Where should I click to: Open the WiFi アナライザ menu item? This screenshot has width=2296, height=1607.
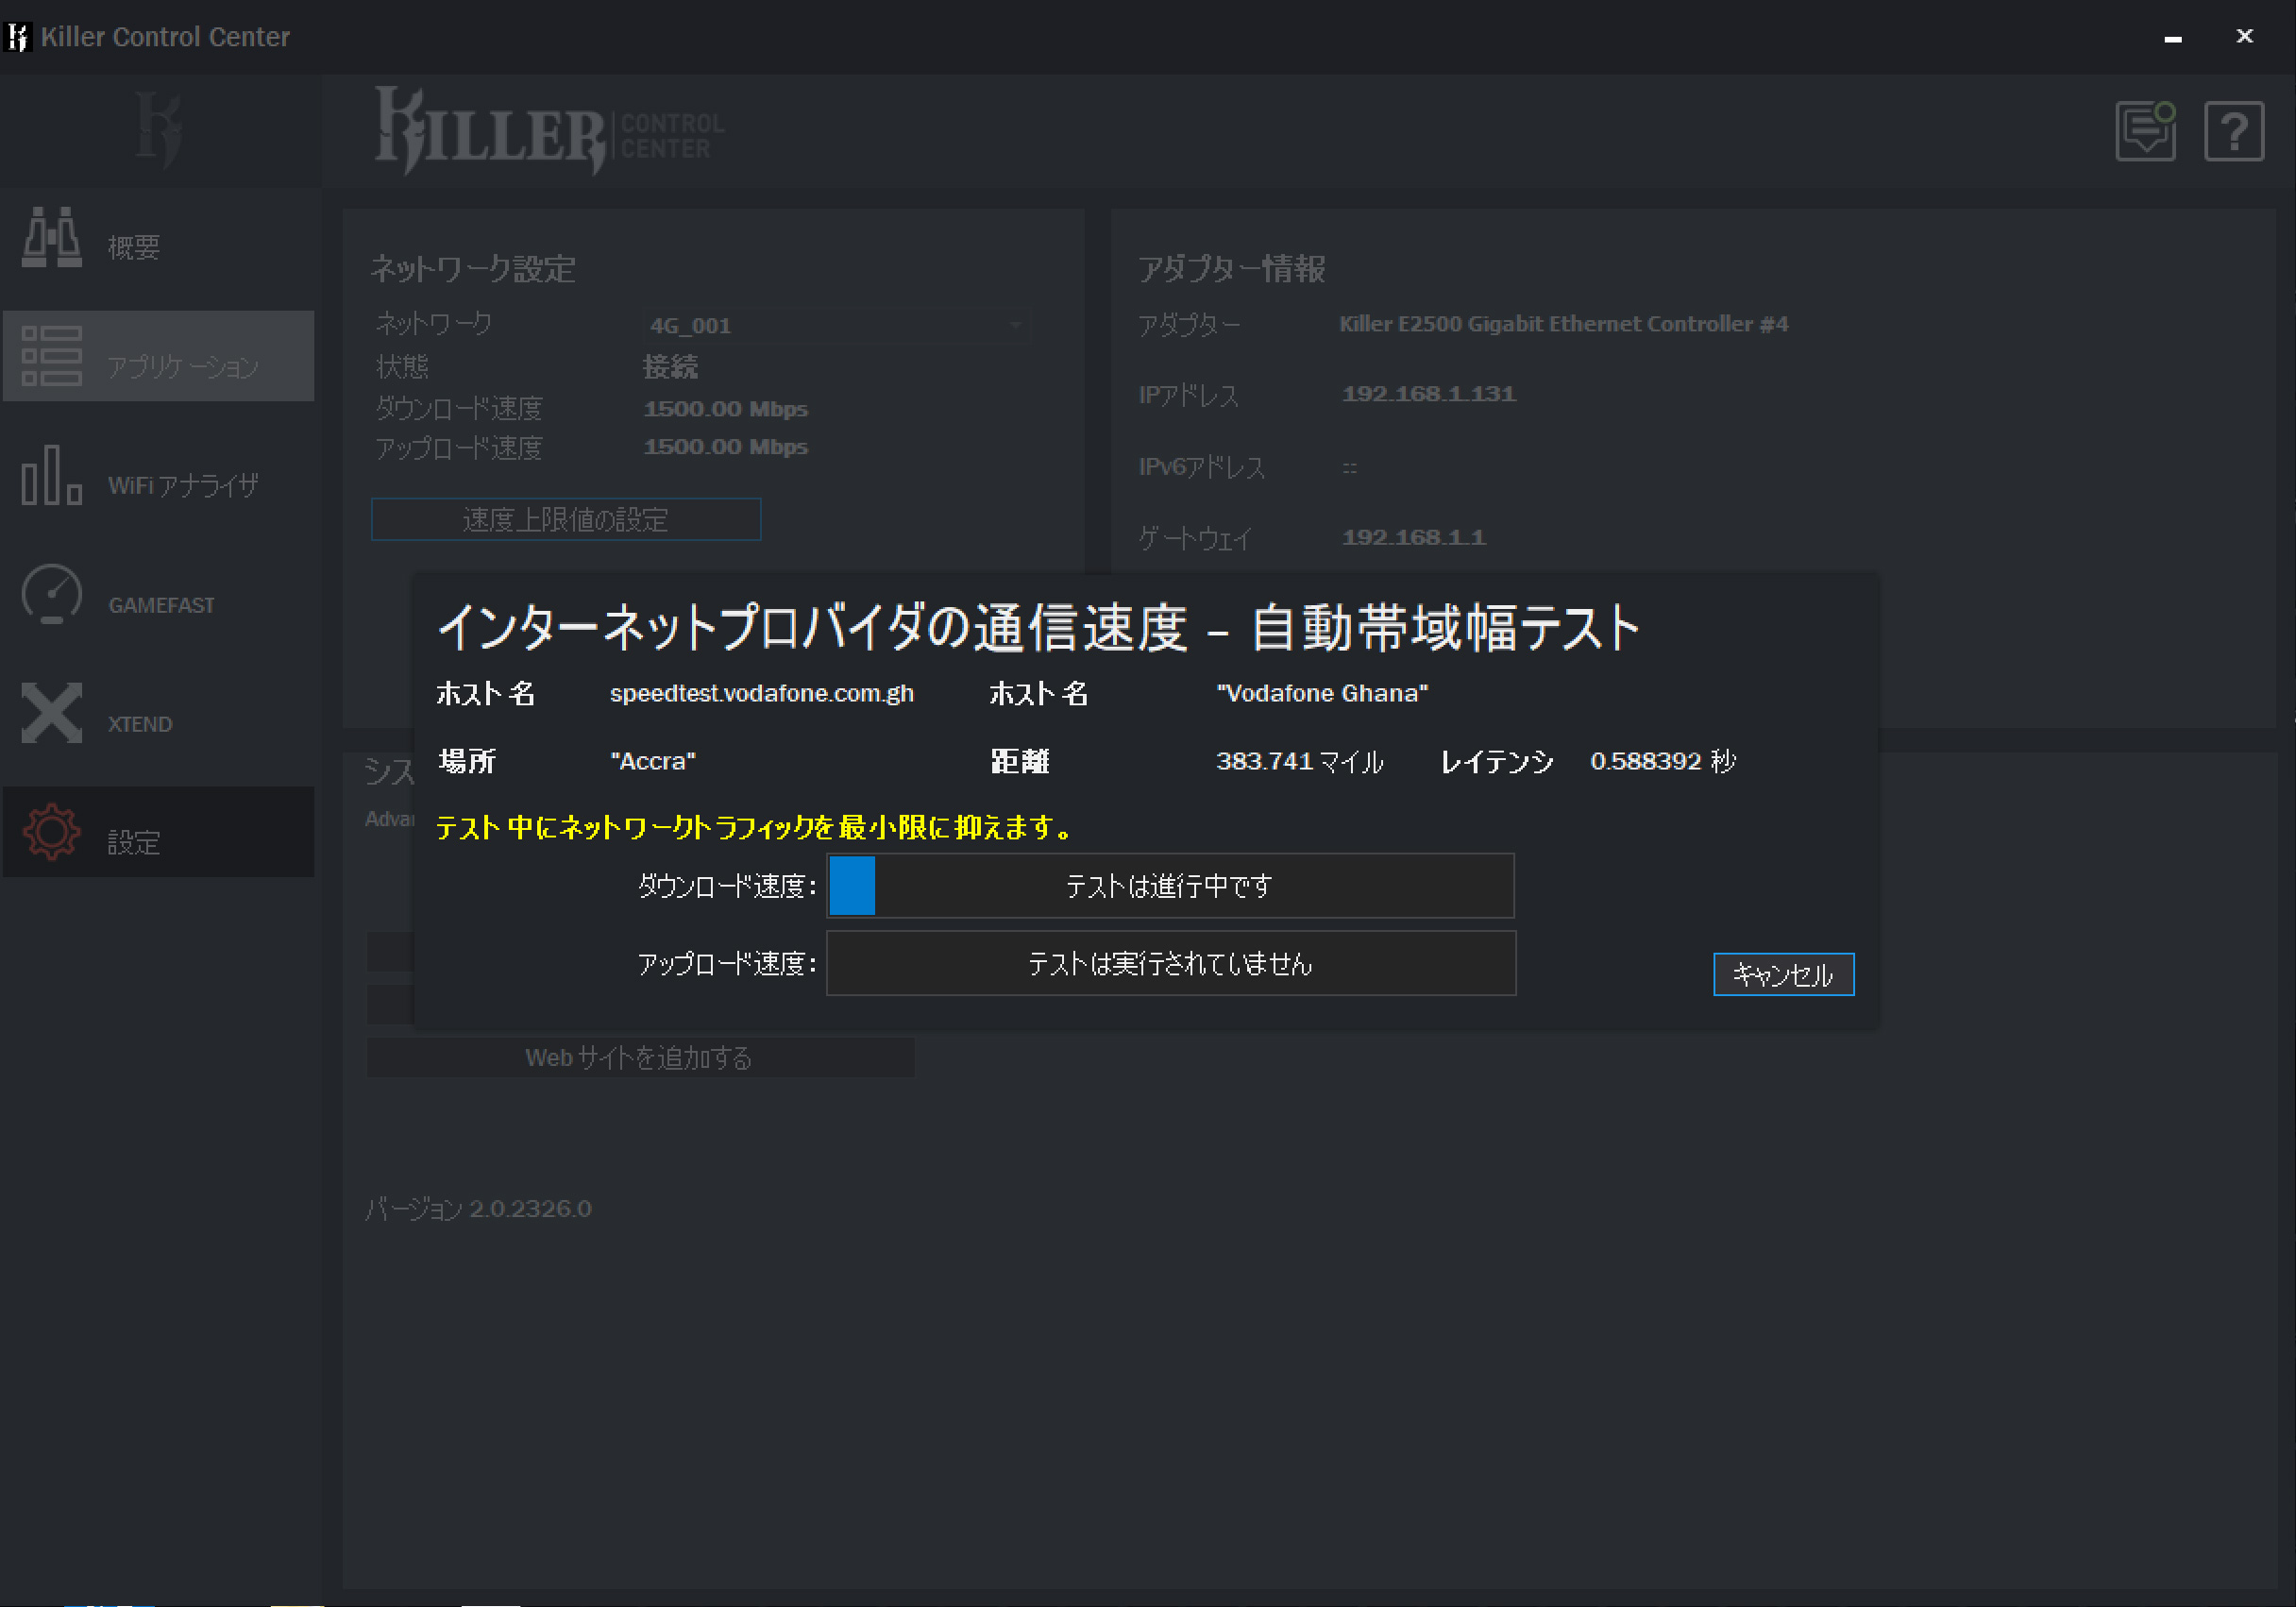[183, 486]
